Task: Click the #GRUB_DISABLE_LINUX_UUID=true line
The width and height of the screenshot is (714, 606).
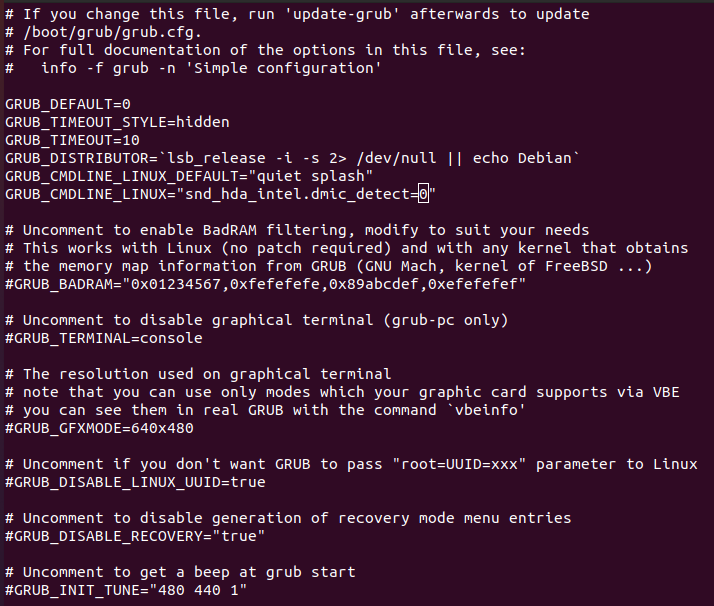Action: pos(135,482)
